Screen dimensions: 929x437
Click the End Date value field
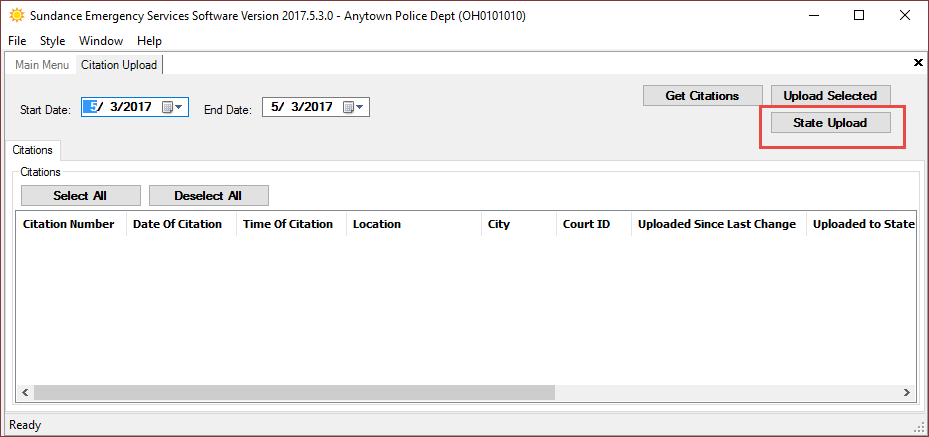click(x=302, y=107)
